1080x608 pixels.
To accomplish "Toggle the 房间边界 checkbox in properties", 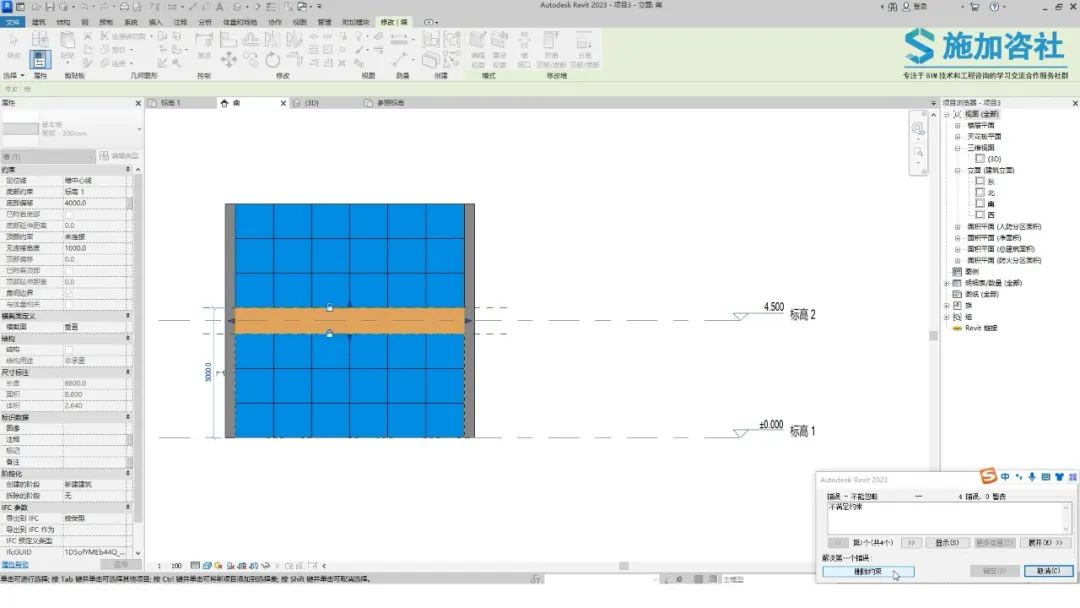I will click(x=68, y=293).
